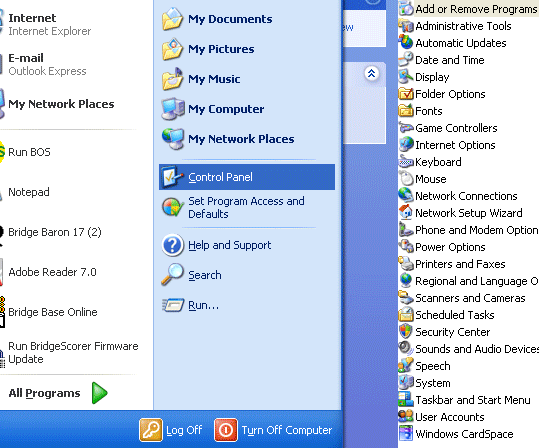Expand the All Programs green arrow
This screenshot has width=539, height=448.
click(100, 393)
